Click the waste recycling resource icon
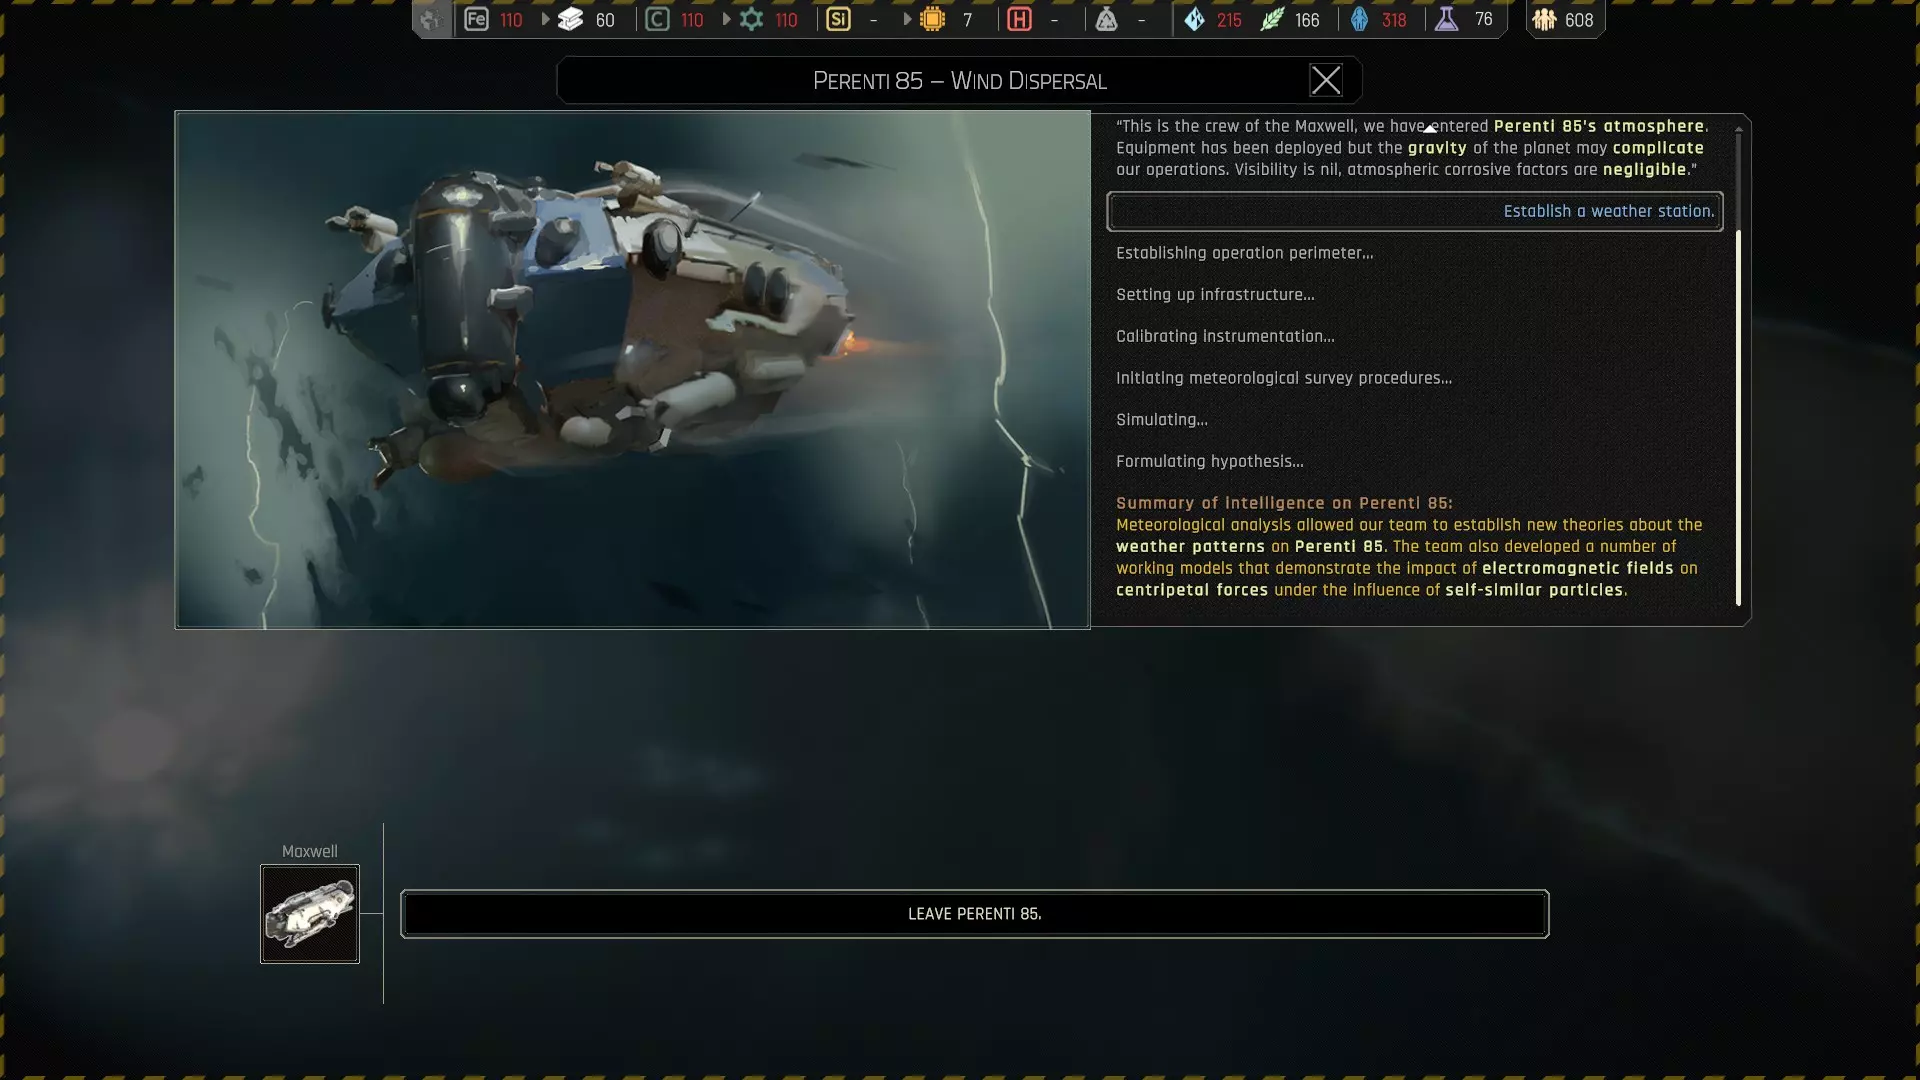 pos(1106,20)
